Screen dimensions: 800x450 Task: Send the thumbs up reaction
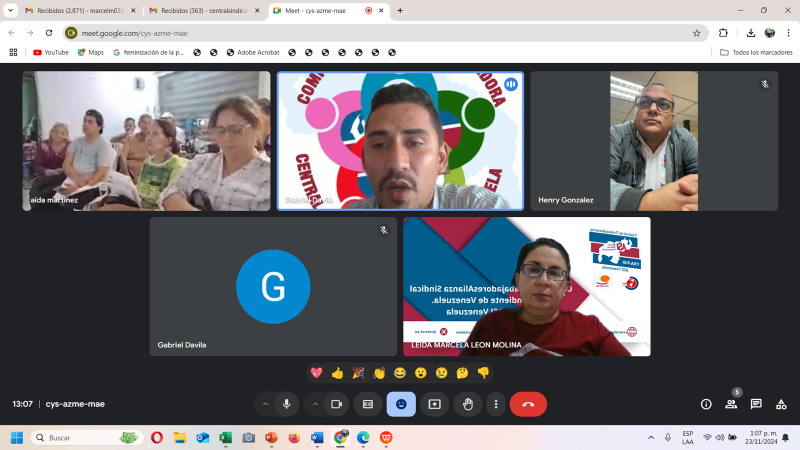(x=337, y=373)
